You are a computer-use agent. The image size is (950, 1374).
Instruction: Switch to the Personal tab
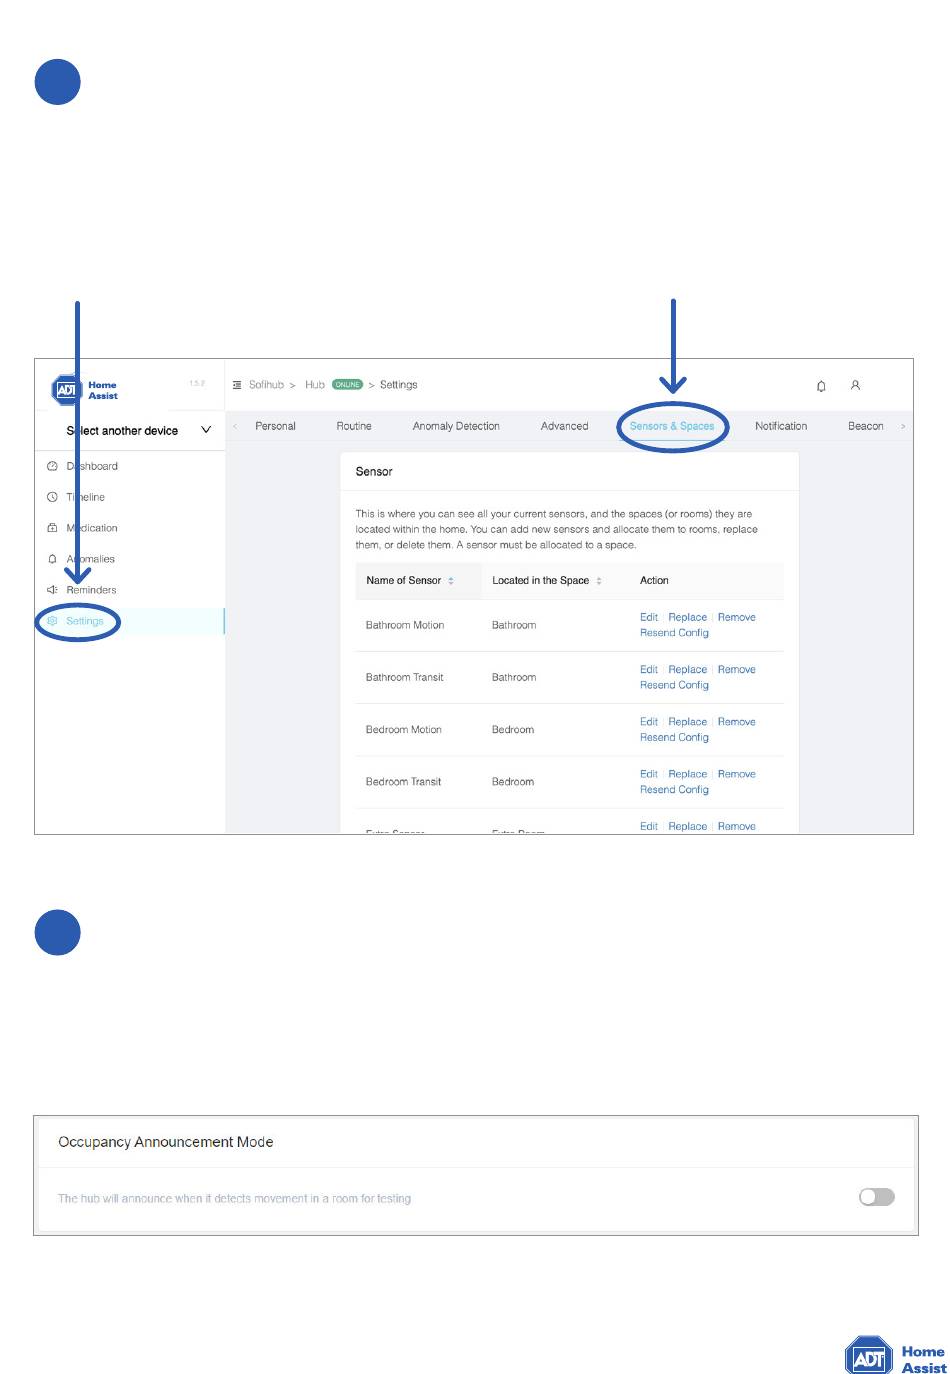click(275, 426)
